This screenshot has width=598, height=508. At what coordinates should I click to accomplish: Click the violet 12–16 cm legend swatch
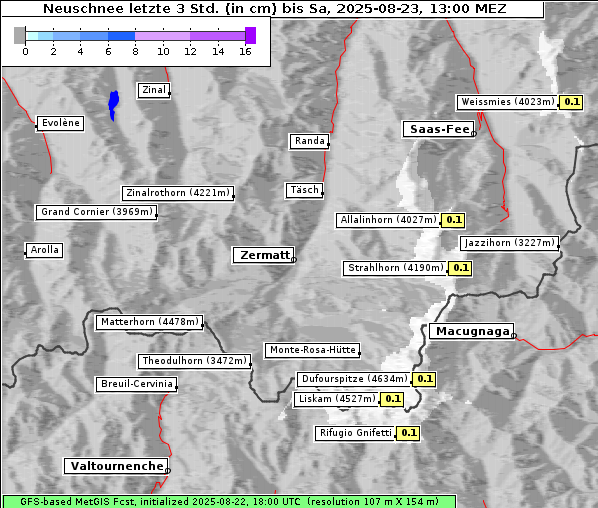pyautogui.click(x=217, y=36)
